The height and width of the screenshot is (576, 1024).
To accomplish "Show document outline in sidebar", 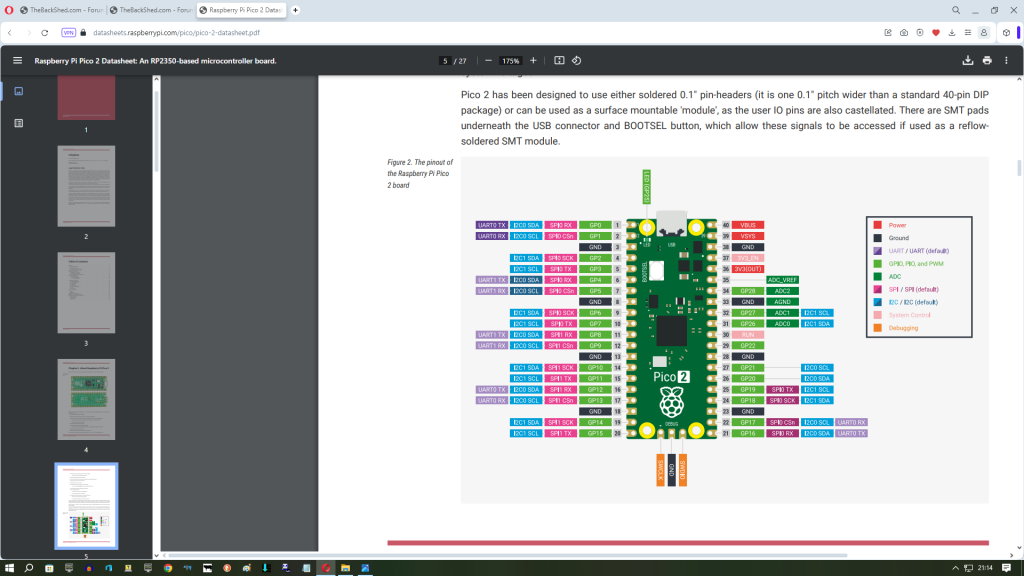I will (x=18, y=123).
